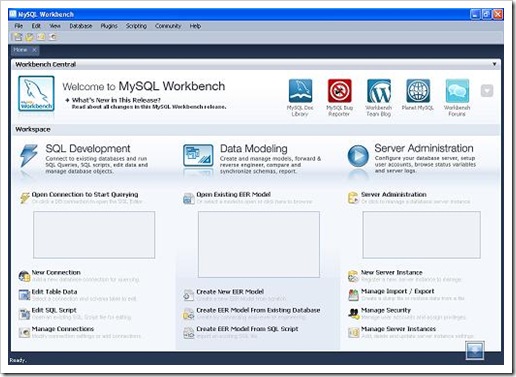Click the fourth icon in the toolbar
Viewport: 516px width, 377px height.
click(53, 37)
